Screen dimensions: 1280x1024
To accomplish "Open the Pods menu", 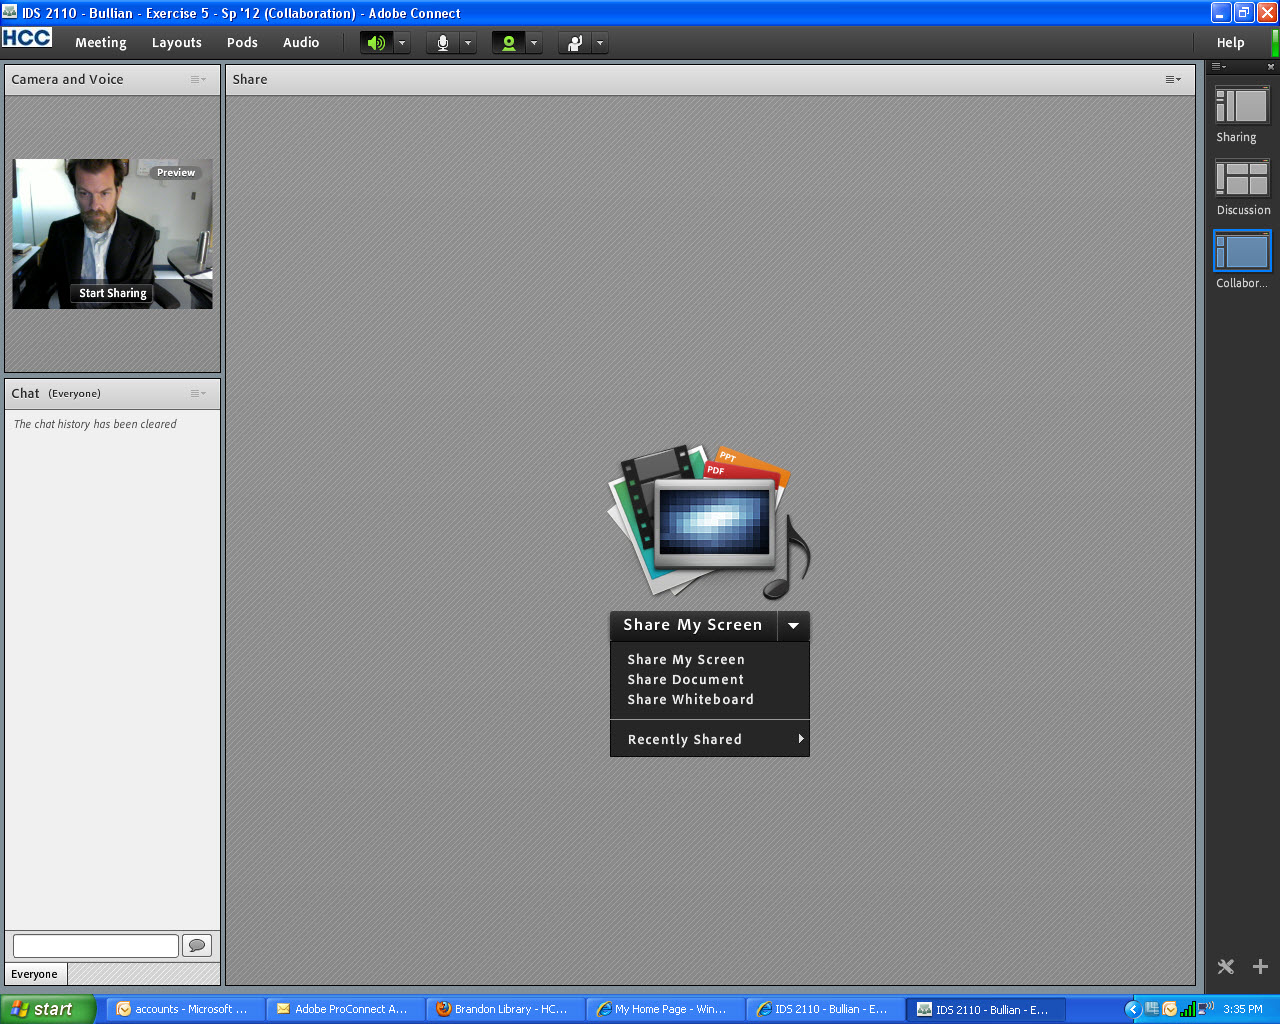I will tap(242, 43).
